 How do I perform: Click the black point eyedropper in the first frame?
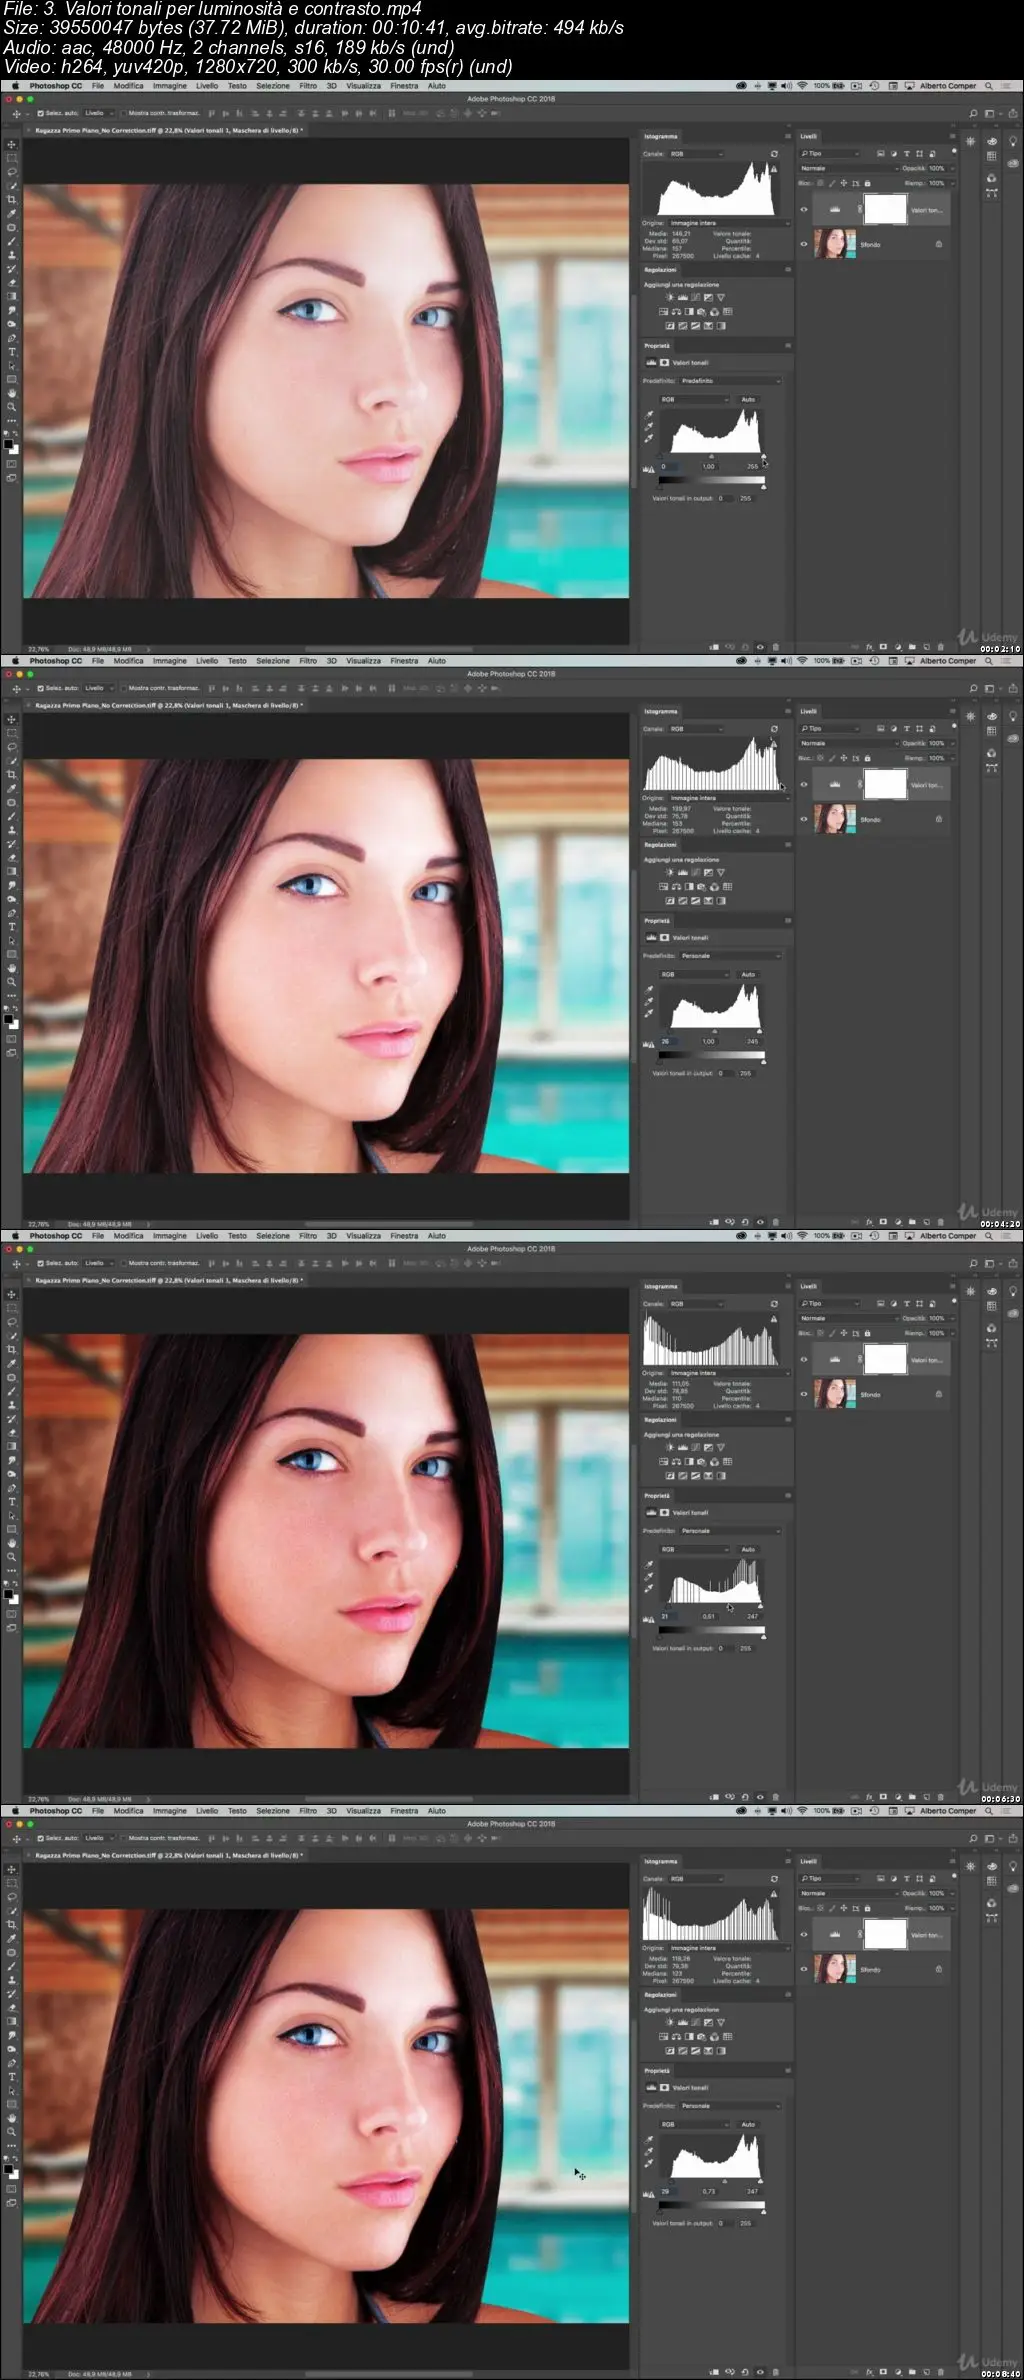(649, 414)
